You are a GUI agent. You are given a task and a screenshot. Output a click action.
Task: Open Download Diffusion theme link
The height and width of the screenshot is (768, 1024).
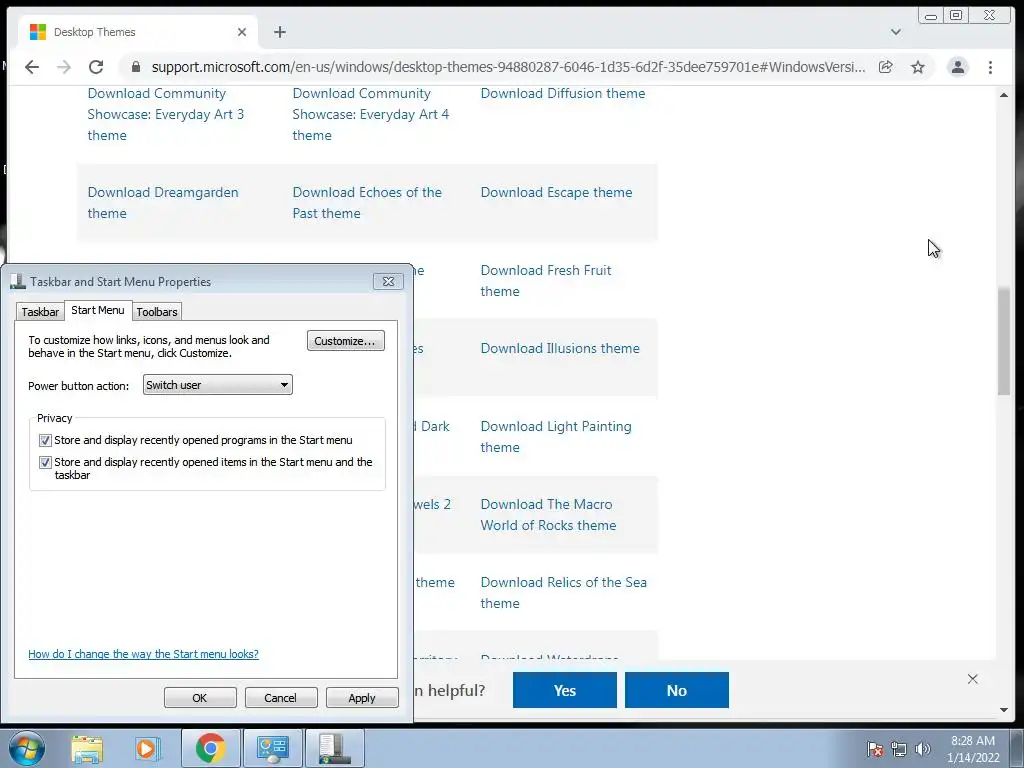pyautogui.click(x=562, y=93)
